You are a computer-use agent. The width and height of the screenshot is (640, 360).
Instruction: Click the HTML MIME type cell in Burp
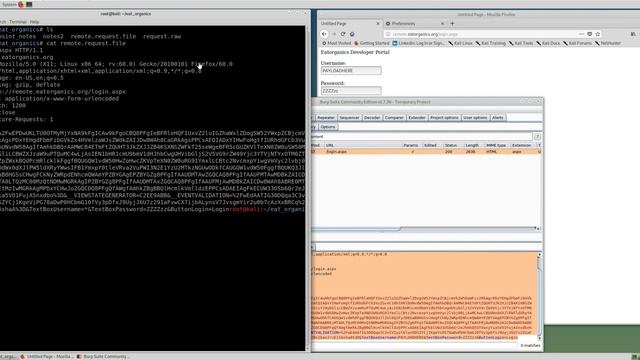click(492, 152)
